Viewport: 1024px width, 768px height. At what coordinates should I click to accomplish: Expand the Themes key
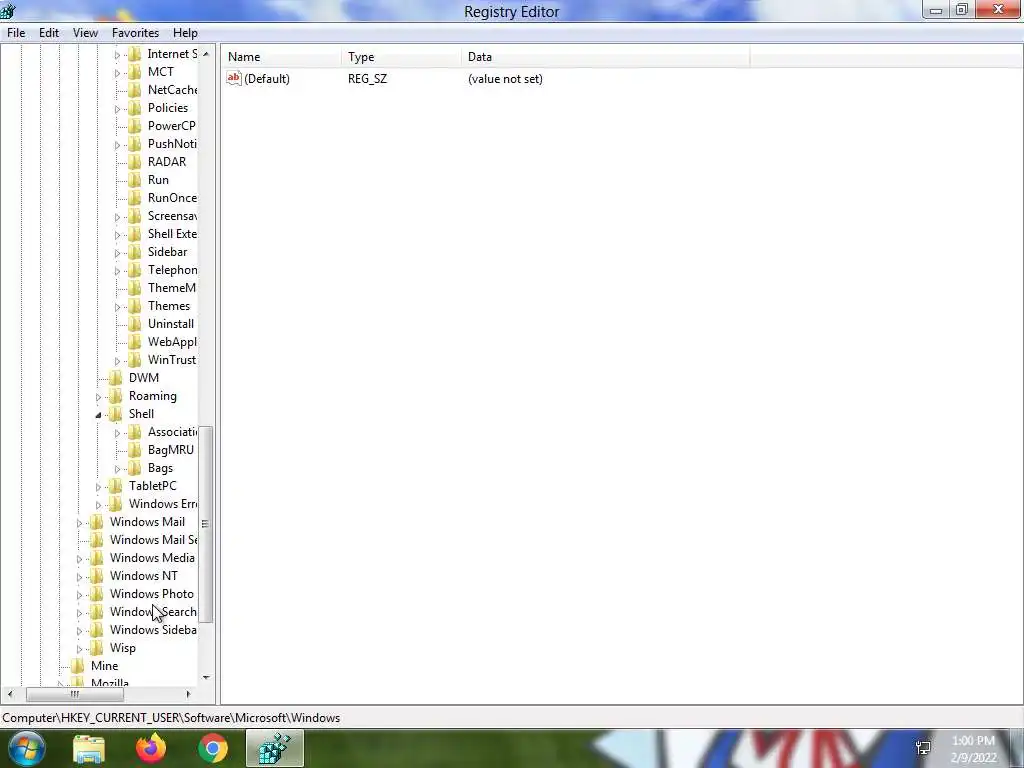pyautogui.click(x=117, y=306)
